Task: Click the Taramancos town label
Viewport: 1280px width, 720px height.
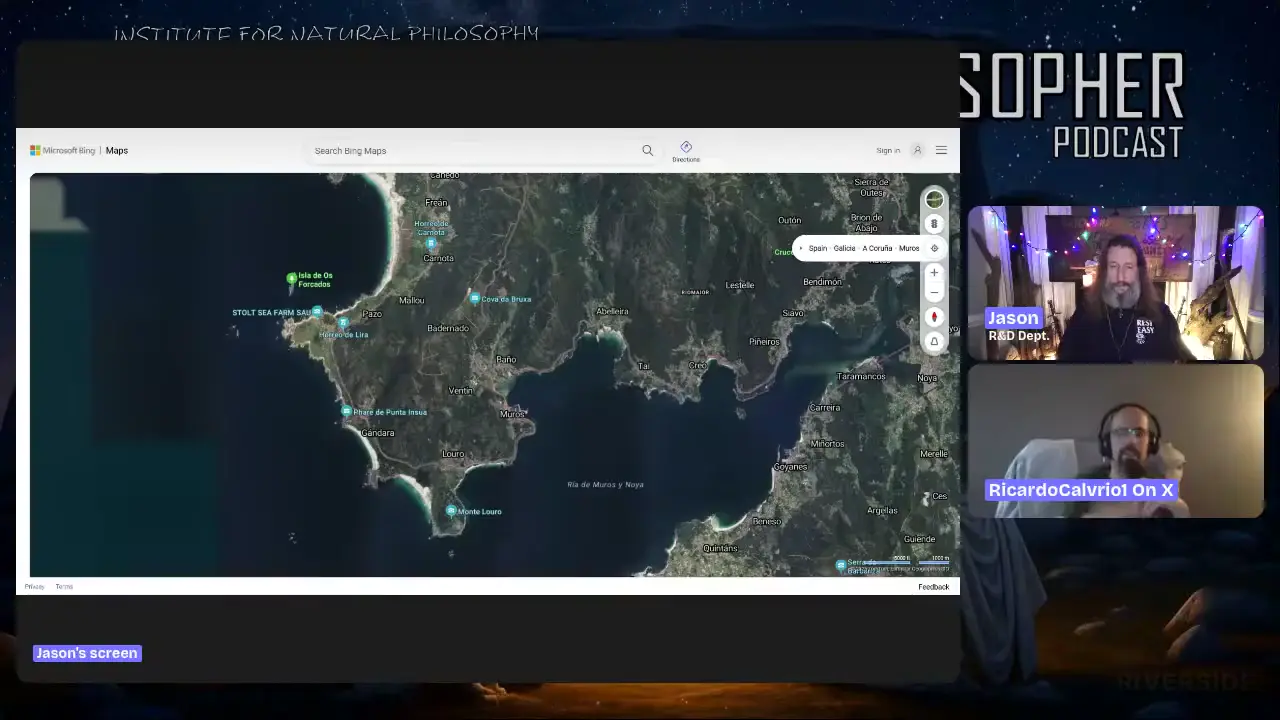Action: tap(861, 376)
